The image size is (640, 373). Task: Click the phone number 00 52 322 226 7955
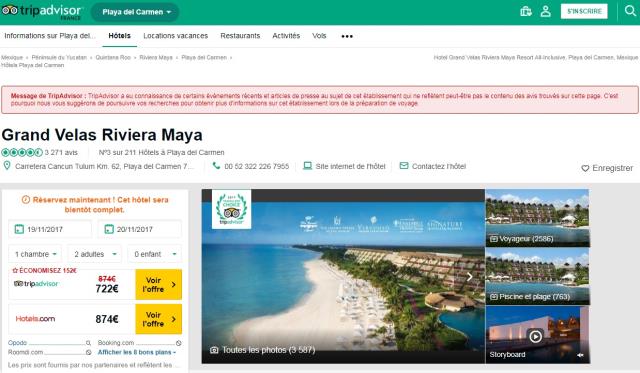(x=256, y=166)
